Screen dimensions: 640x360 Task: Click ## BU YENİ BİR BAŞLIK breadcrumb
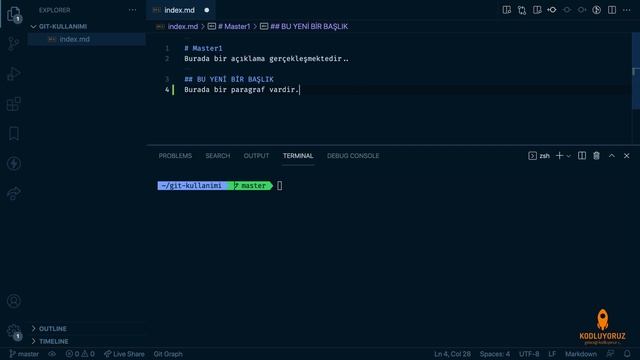(x=309, y=27)
